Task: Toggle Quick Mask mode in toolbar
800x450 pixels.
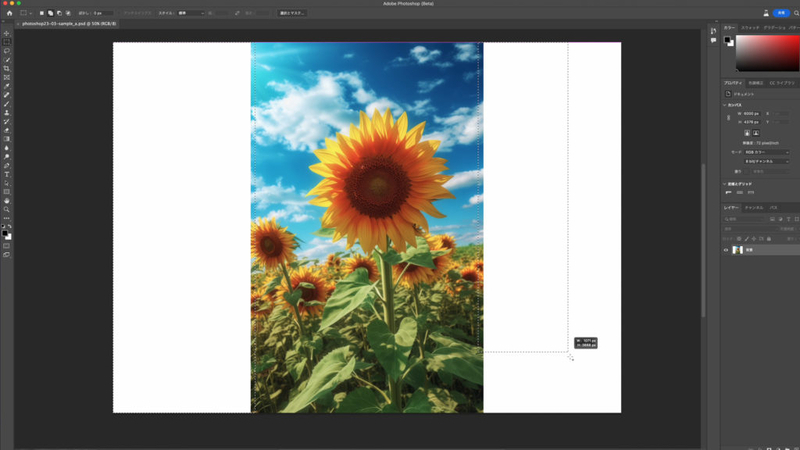Action: tap(7, 246)
